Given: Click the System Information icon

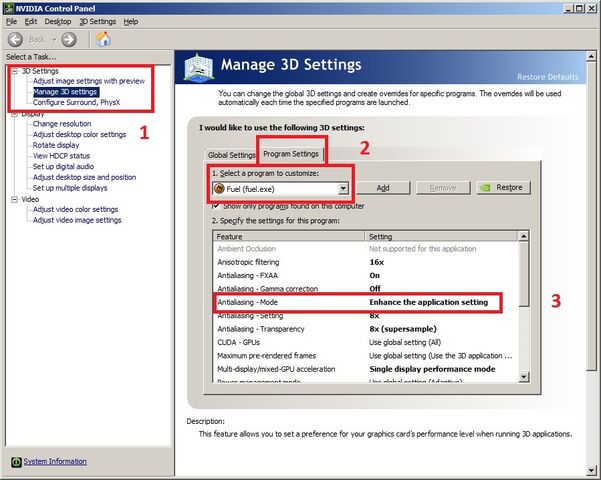Looking at the screenshot, I should point(16,462).
